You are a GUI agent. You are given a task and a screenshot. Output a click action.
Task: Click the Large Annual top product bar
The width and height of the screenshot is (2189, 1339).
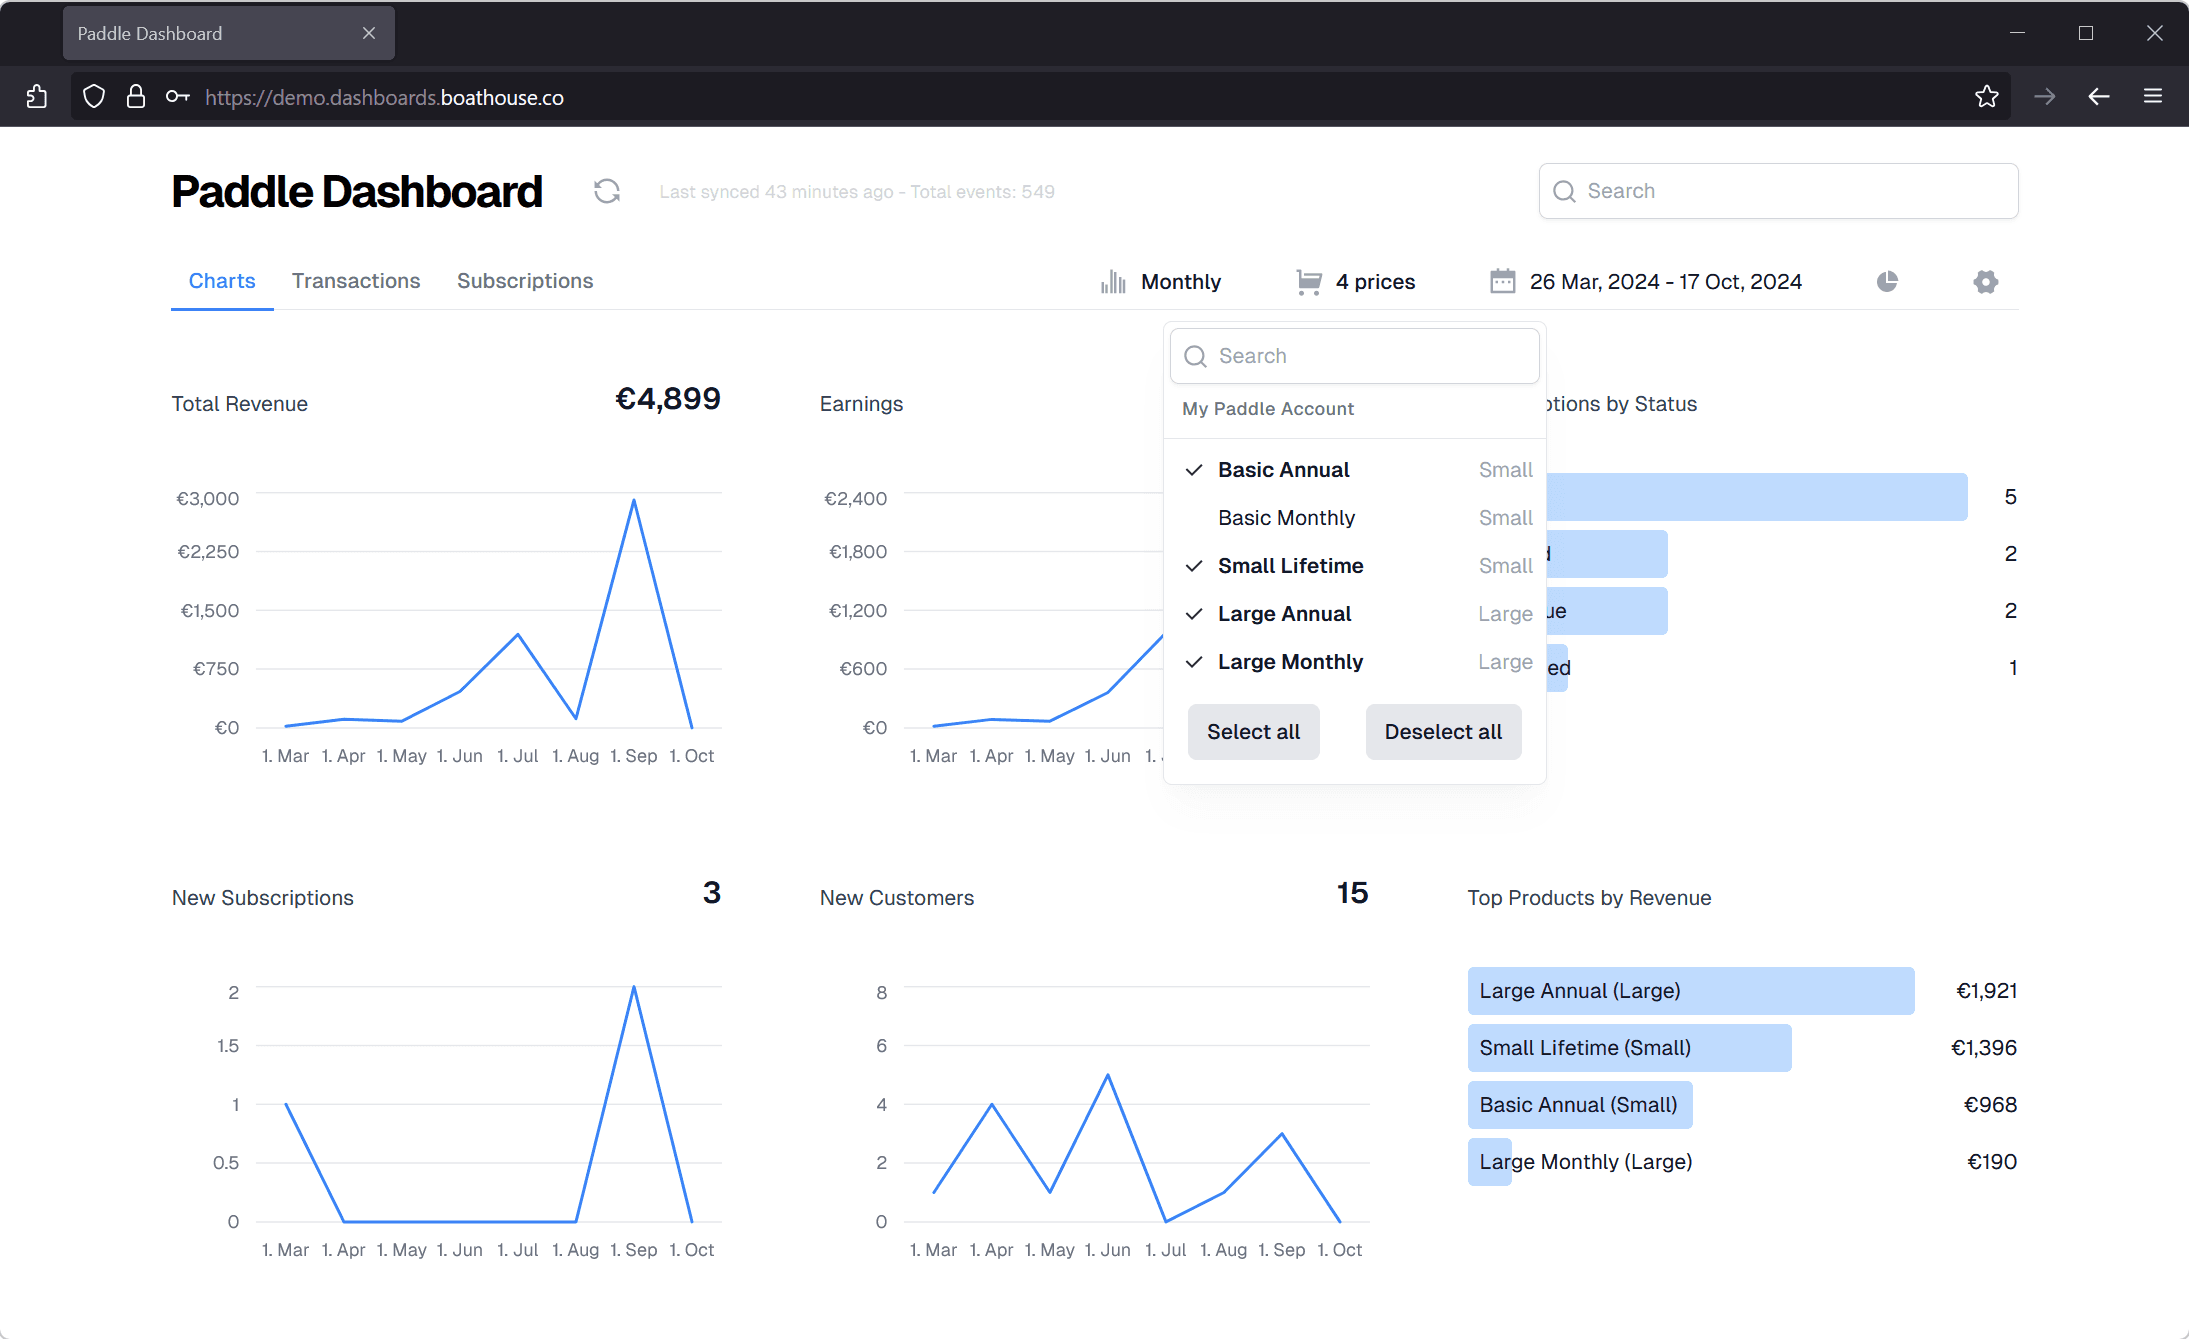[1692, 990]
